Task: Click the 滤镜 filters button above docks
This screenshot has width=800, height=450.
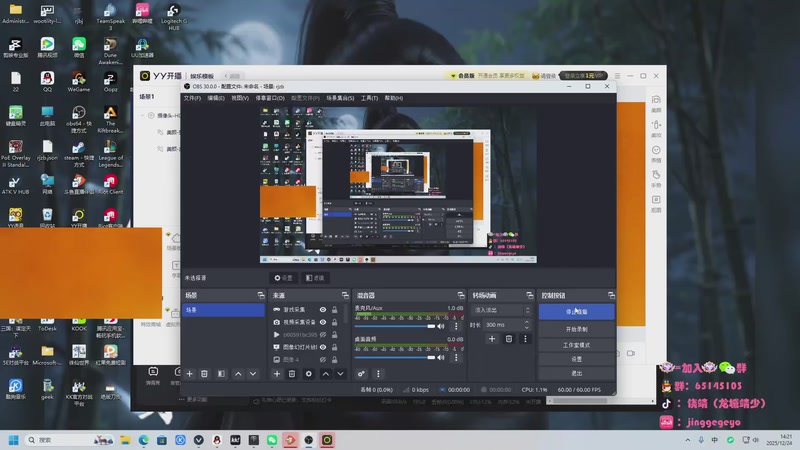Action: pos(315,278)
